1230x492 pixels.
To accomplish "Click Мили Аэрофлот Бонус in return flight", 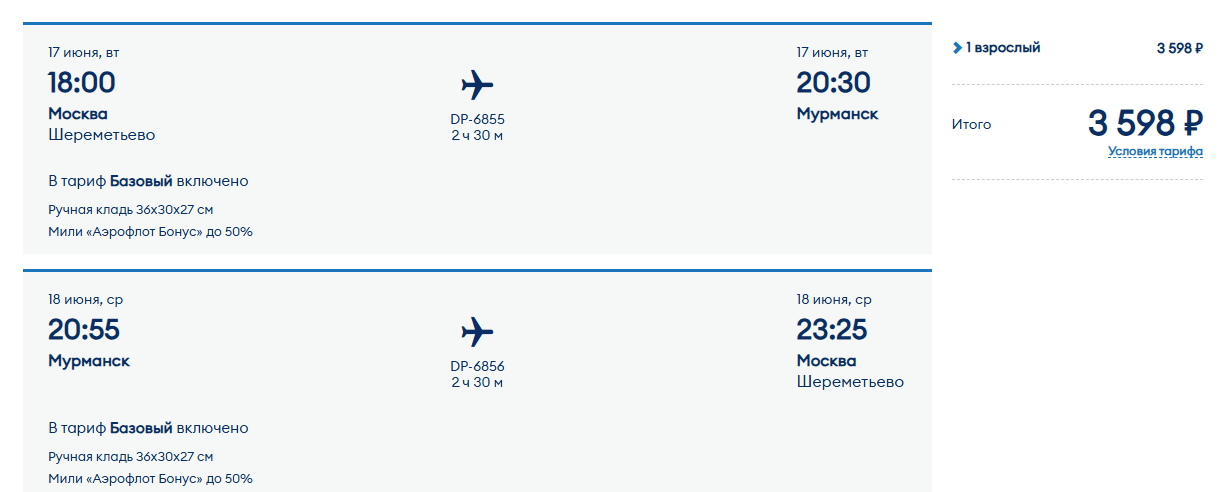I will click(x=150, y=479).
